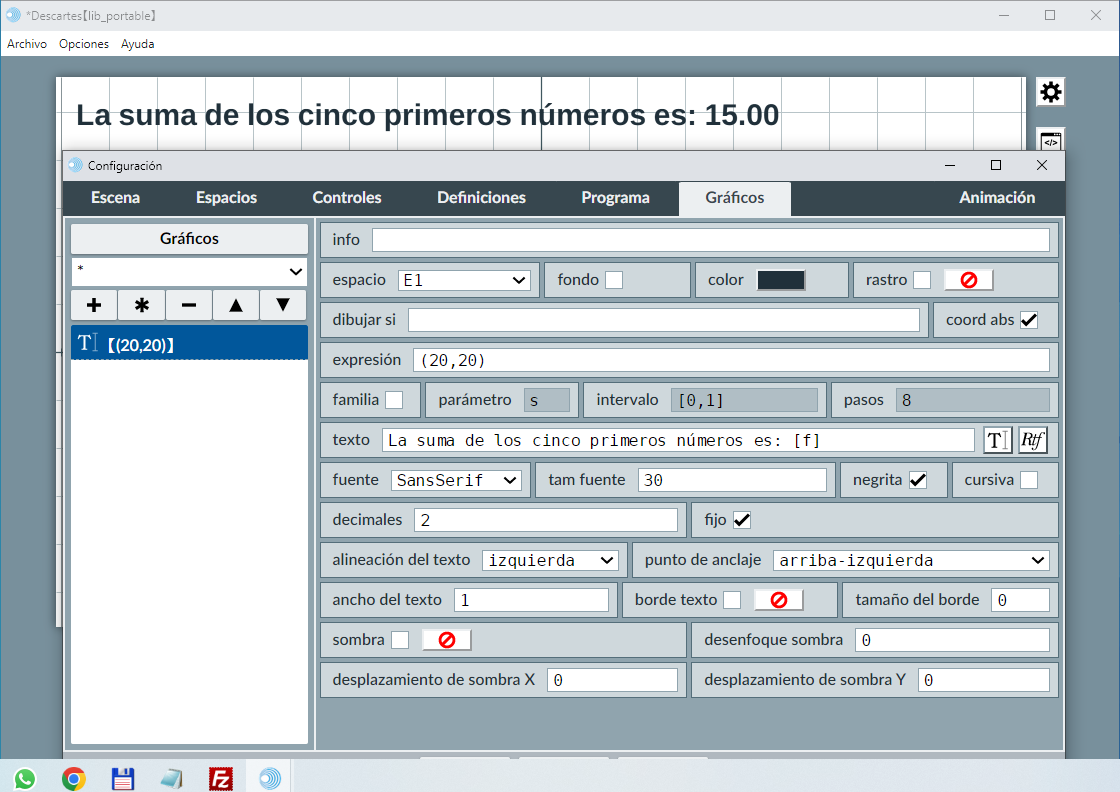Open the plain text editor icon
This screenshot has height=792, width=1120.
[x=997, y=440]
